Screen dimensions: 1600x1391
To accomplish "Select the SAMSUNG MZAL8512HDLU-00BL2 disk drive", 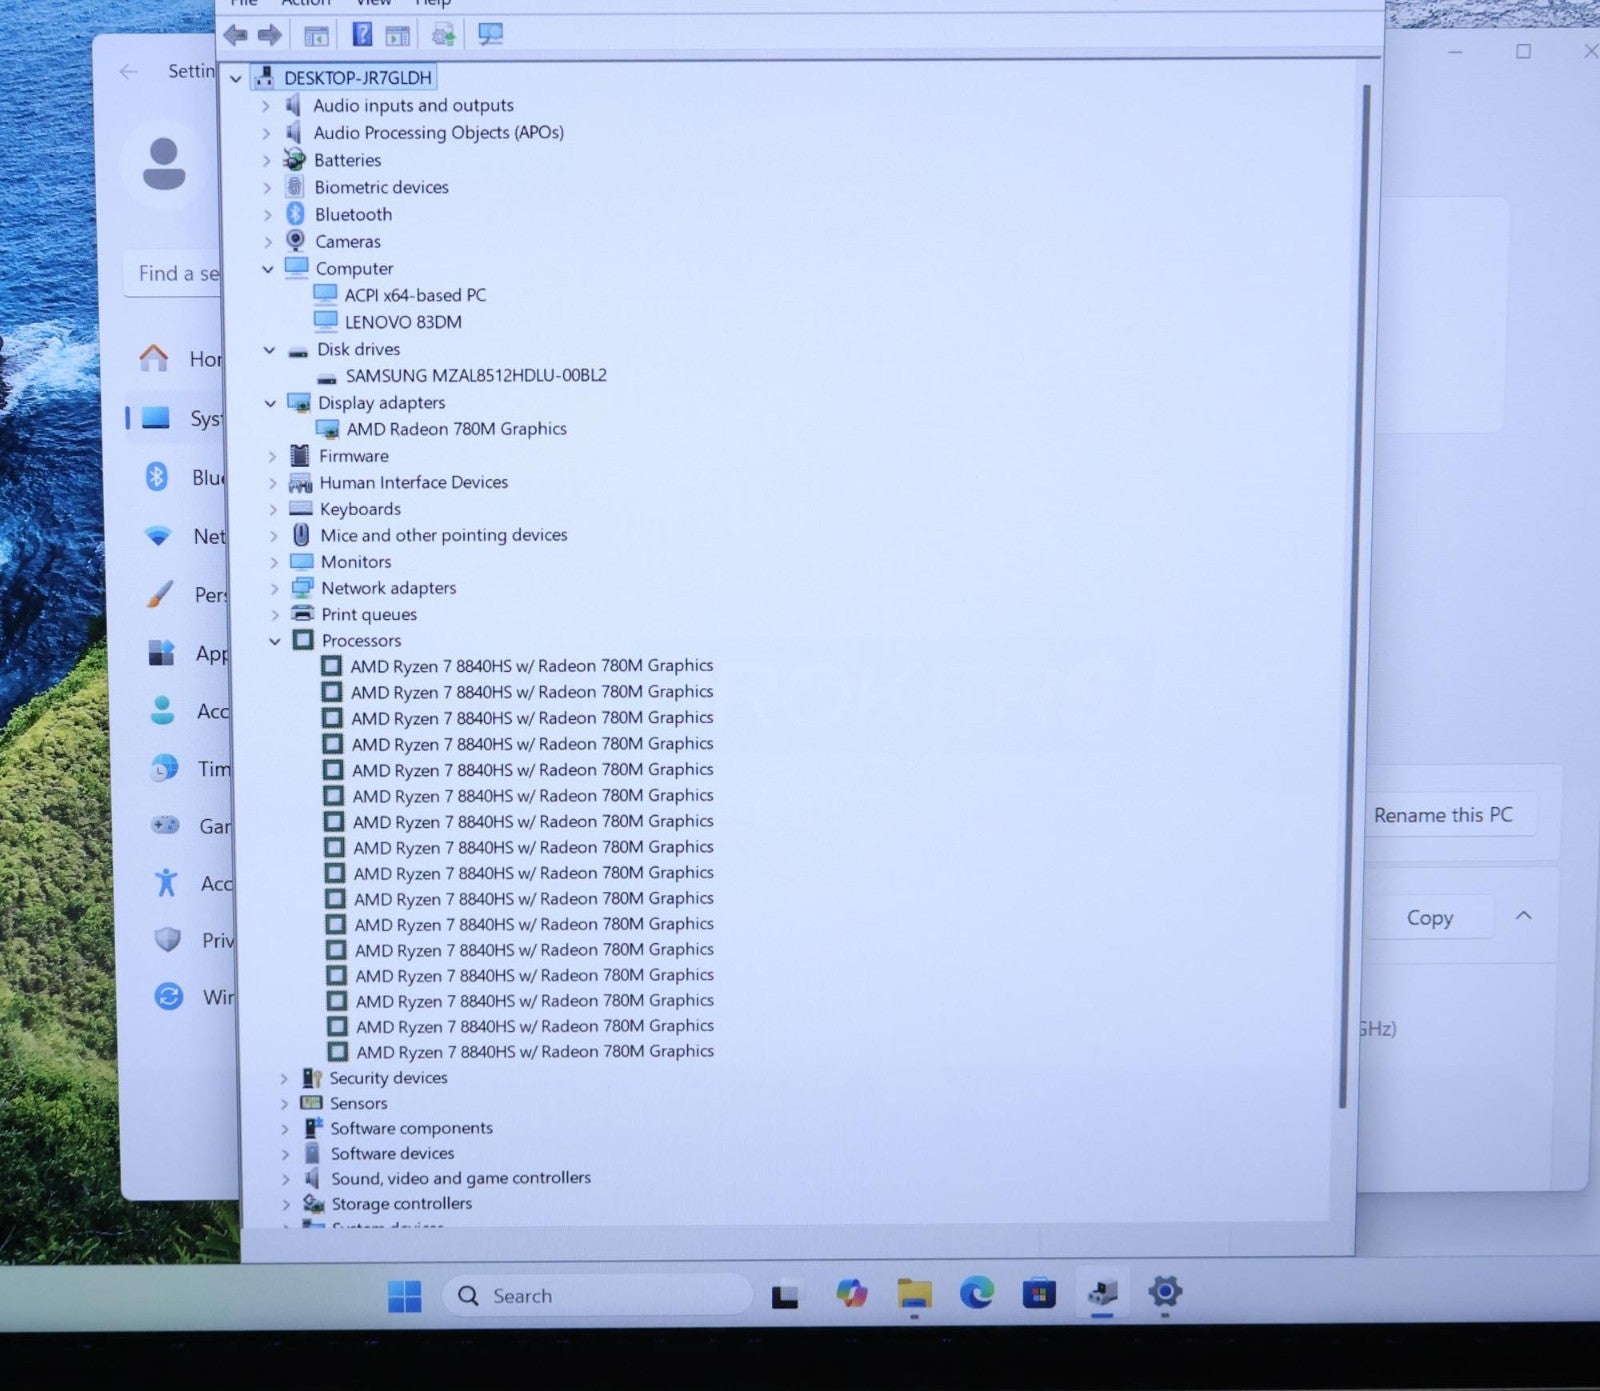I will pos(476,376).
